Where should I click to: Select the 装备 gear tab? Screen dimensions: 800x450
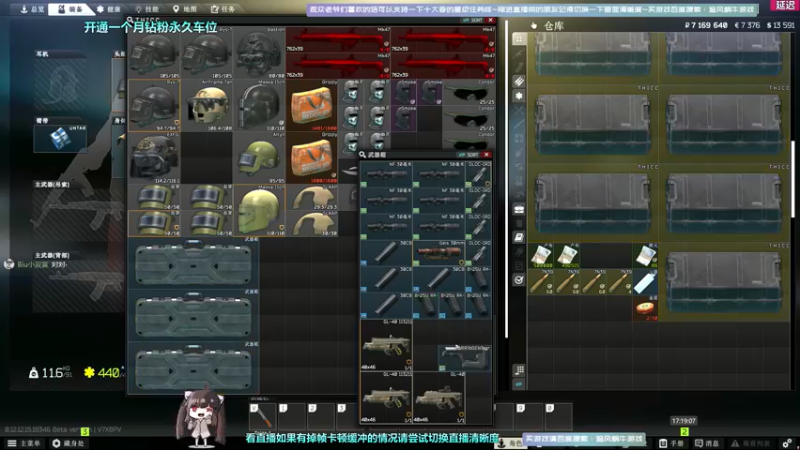[70, 9]
